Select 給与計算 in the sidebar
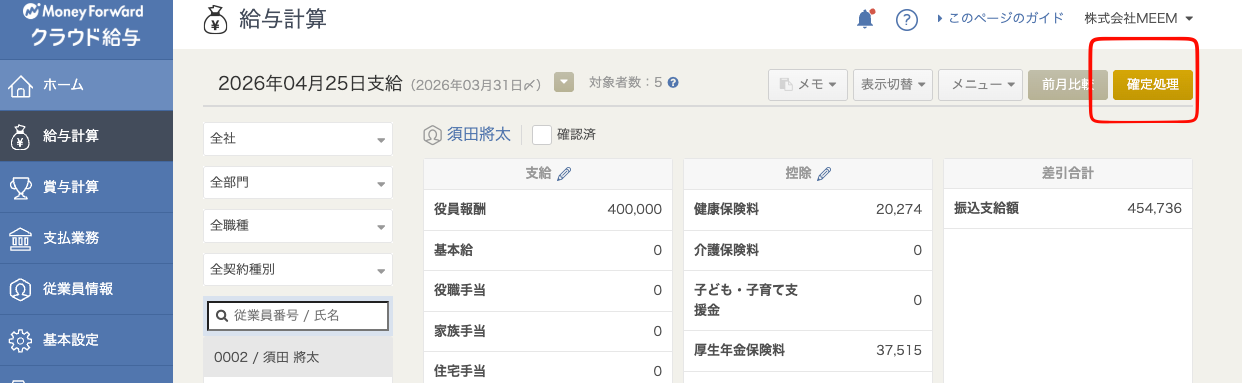 [x=86, y=136]
